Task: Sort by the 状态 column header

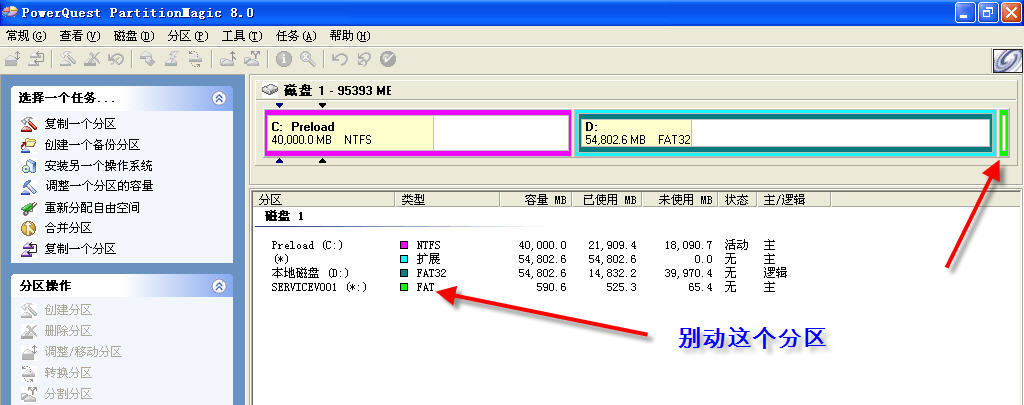Action: click(738, 200)
